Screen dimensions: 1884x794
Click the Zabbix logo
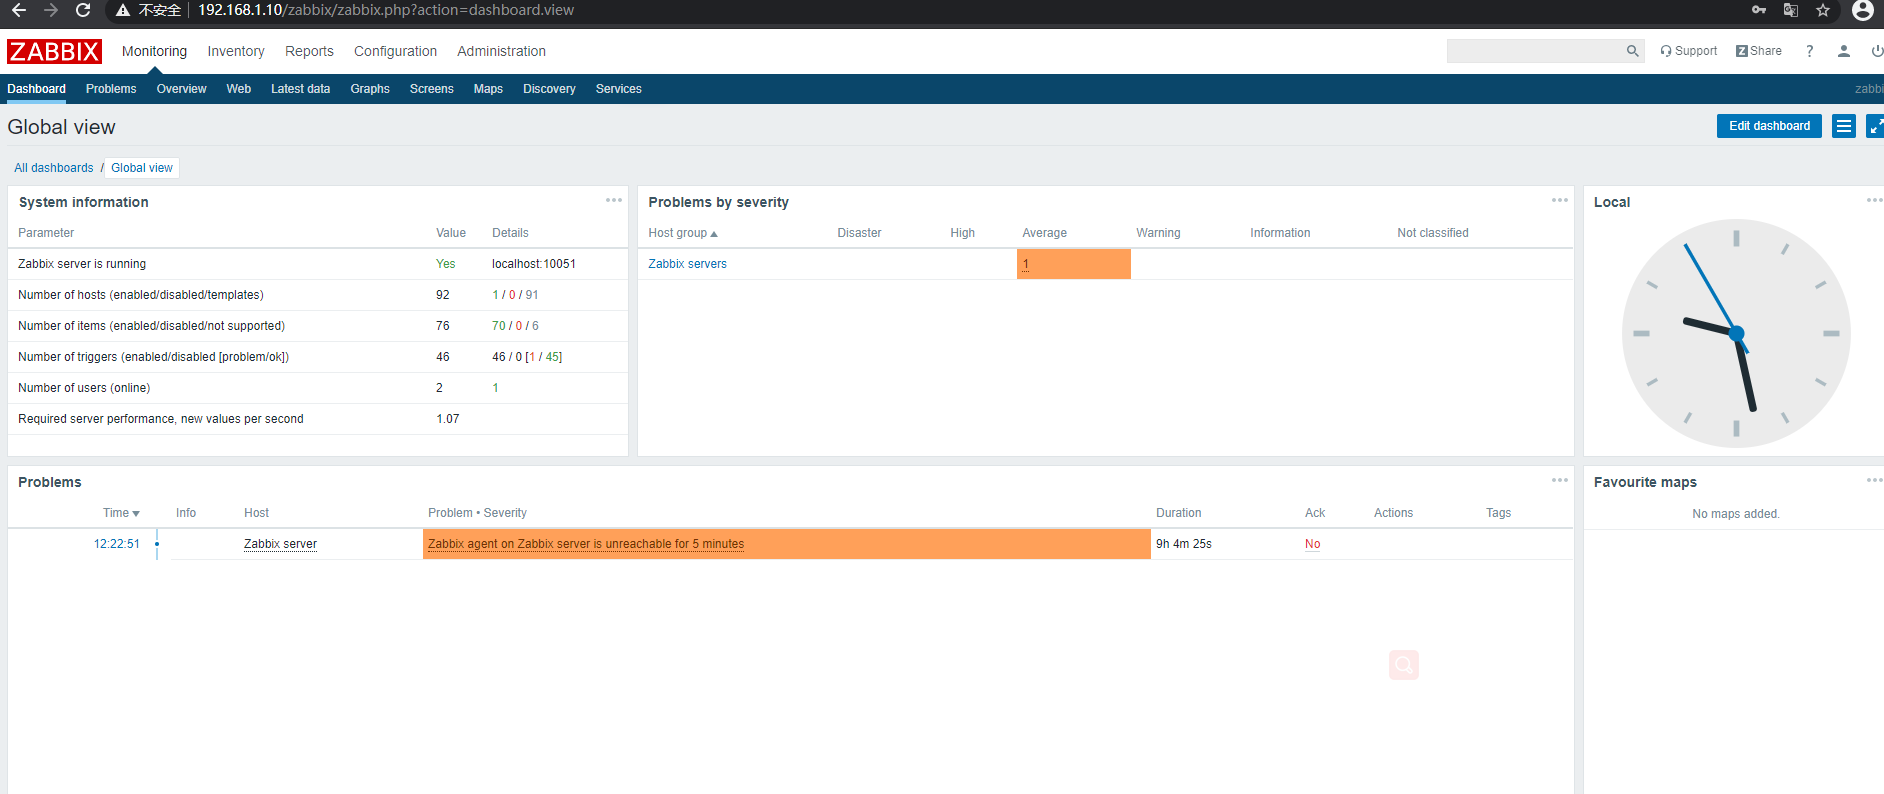point(54,51)
